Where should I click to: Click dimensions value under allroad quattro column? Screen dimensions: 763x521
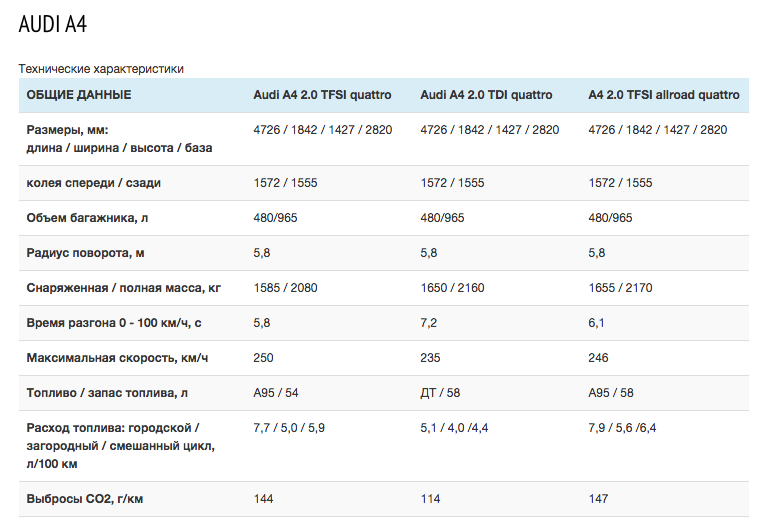(x=658, y=130)
